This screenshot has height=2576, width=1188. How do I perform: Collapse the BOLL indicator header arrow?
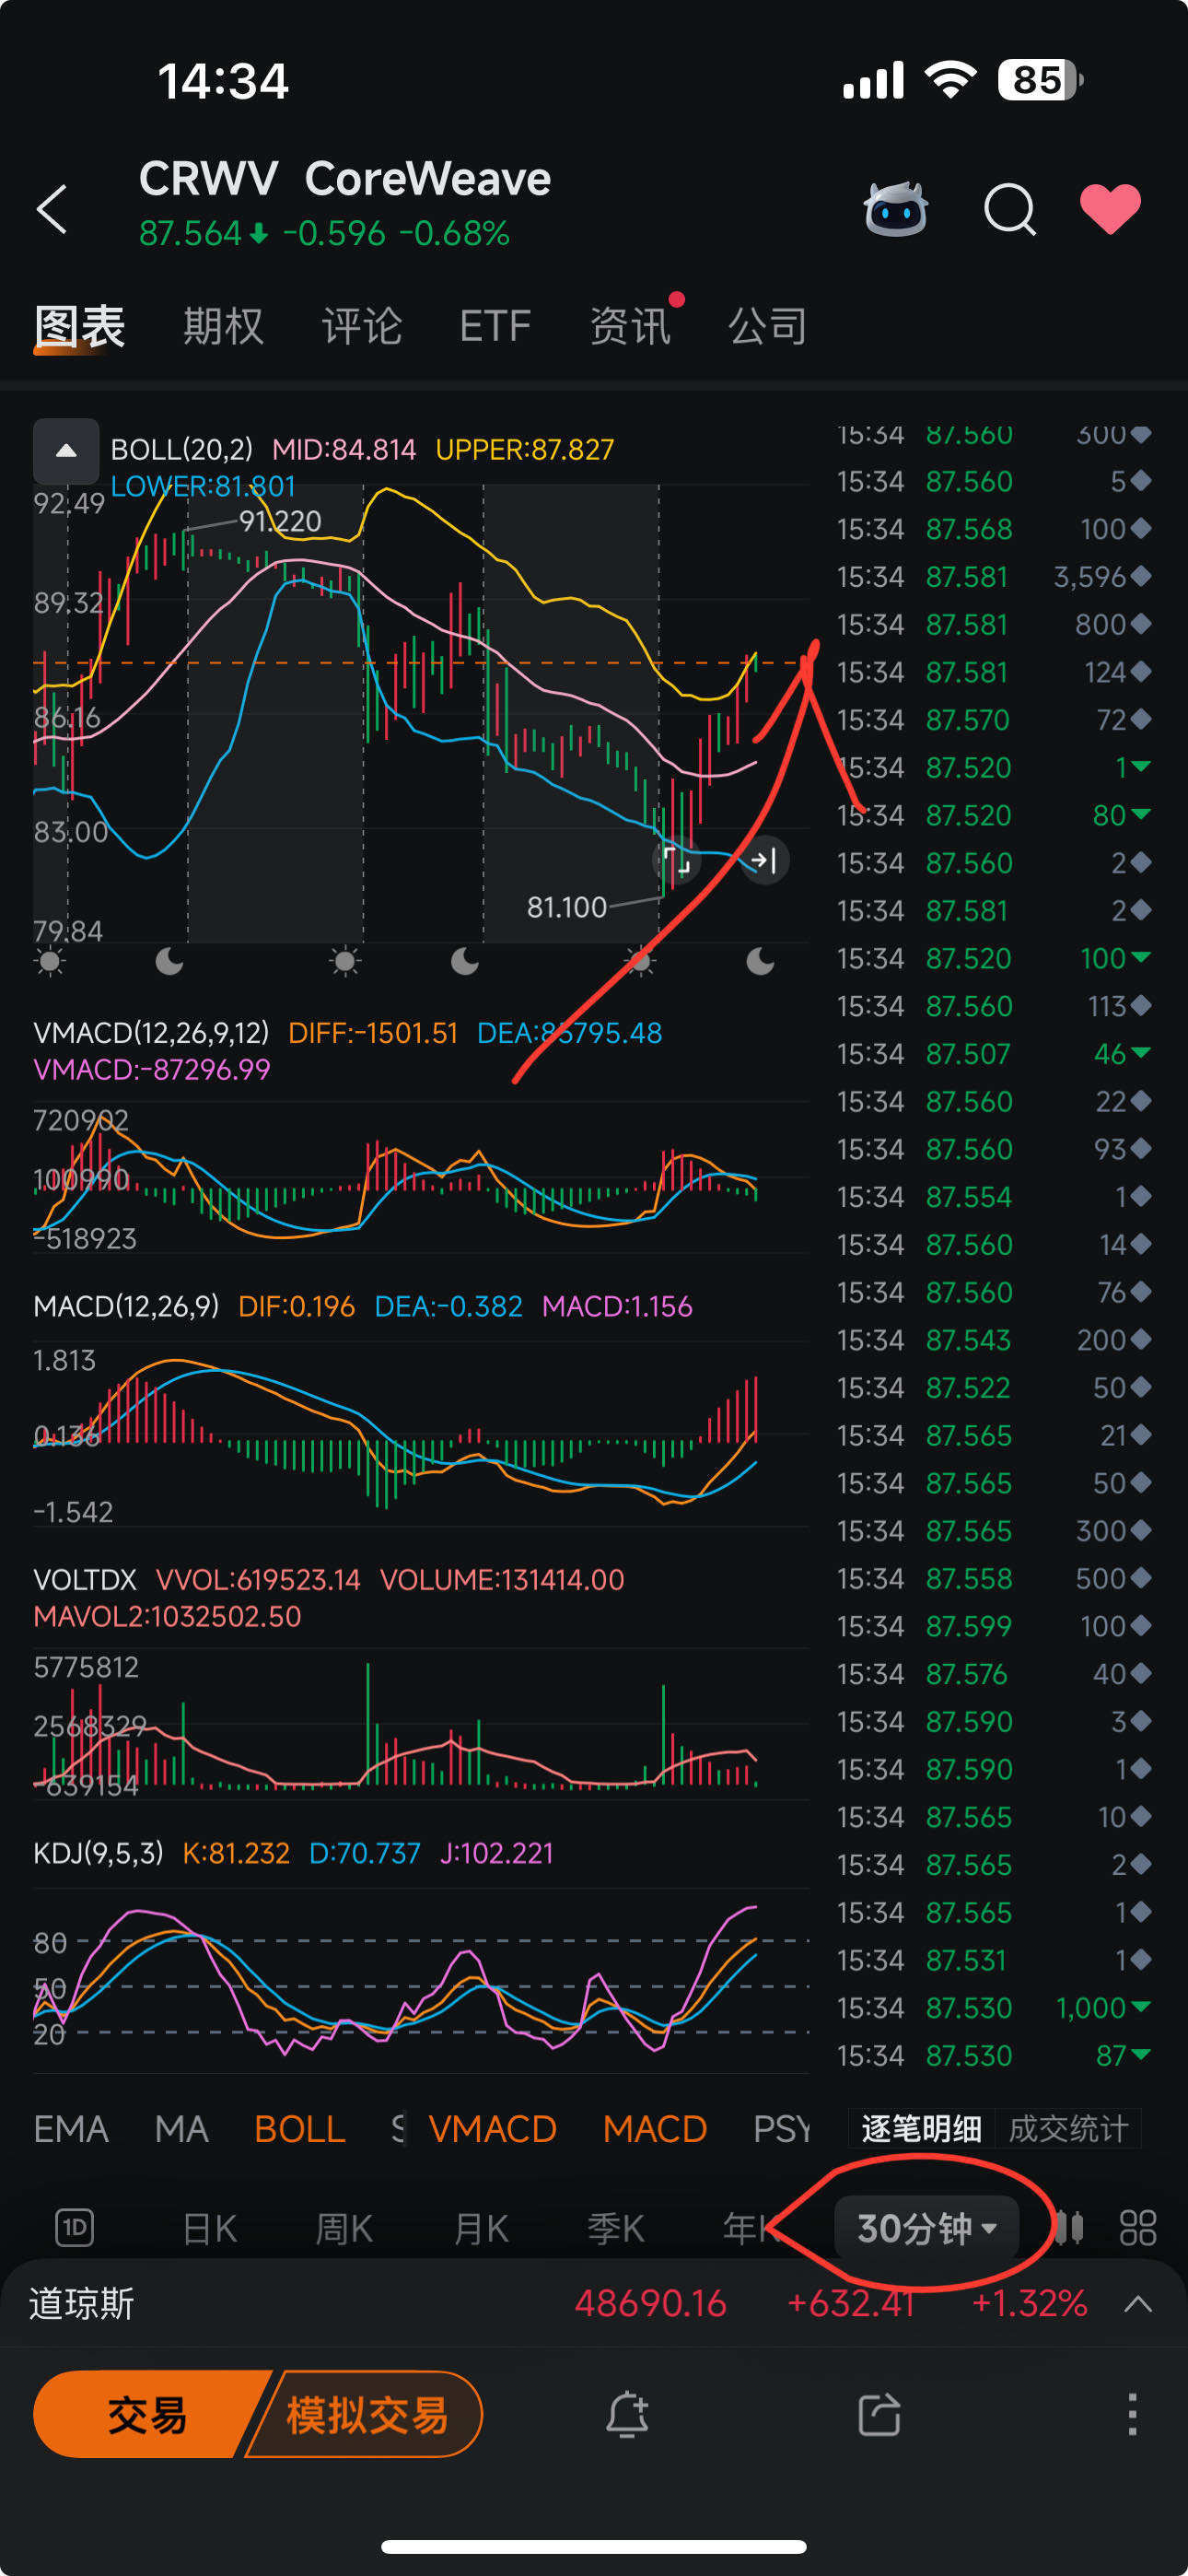pyautogui.click(x=66, y=451)
